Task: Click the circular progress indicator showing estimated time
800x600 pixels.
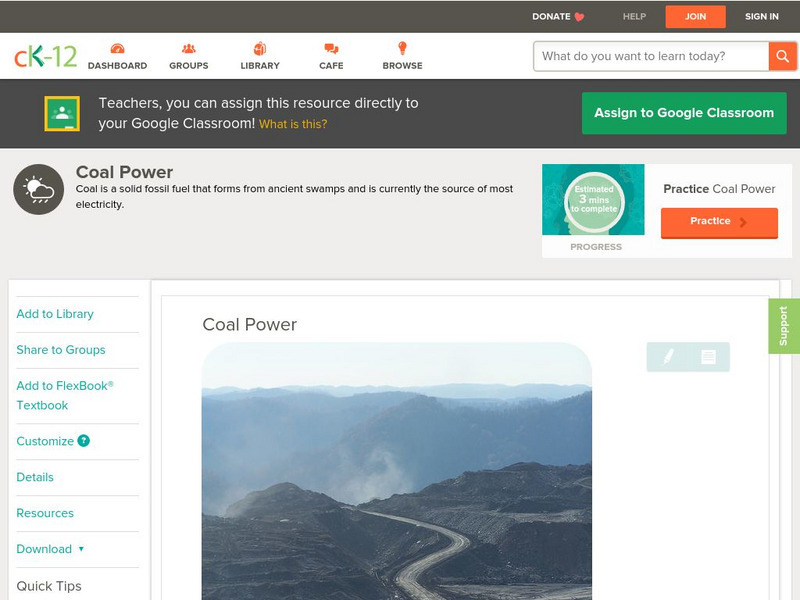Action: click(x=595, y=200)
